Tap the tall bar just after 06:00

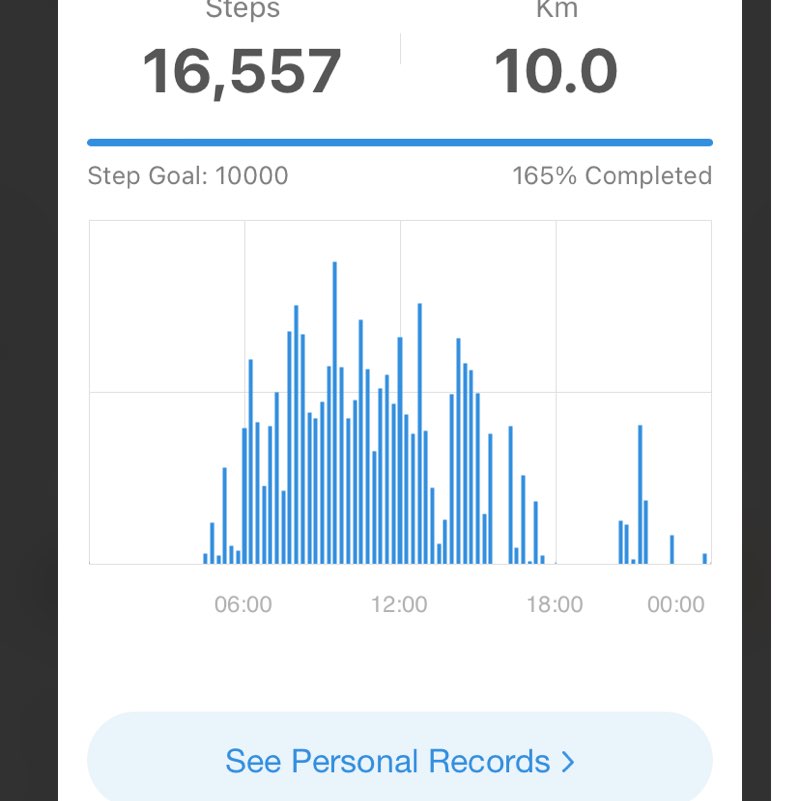pos(250,461)
